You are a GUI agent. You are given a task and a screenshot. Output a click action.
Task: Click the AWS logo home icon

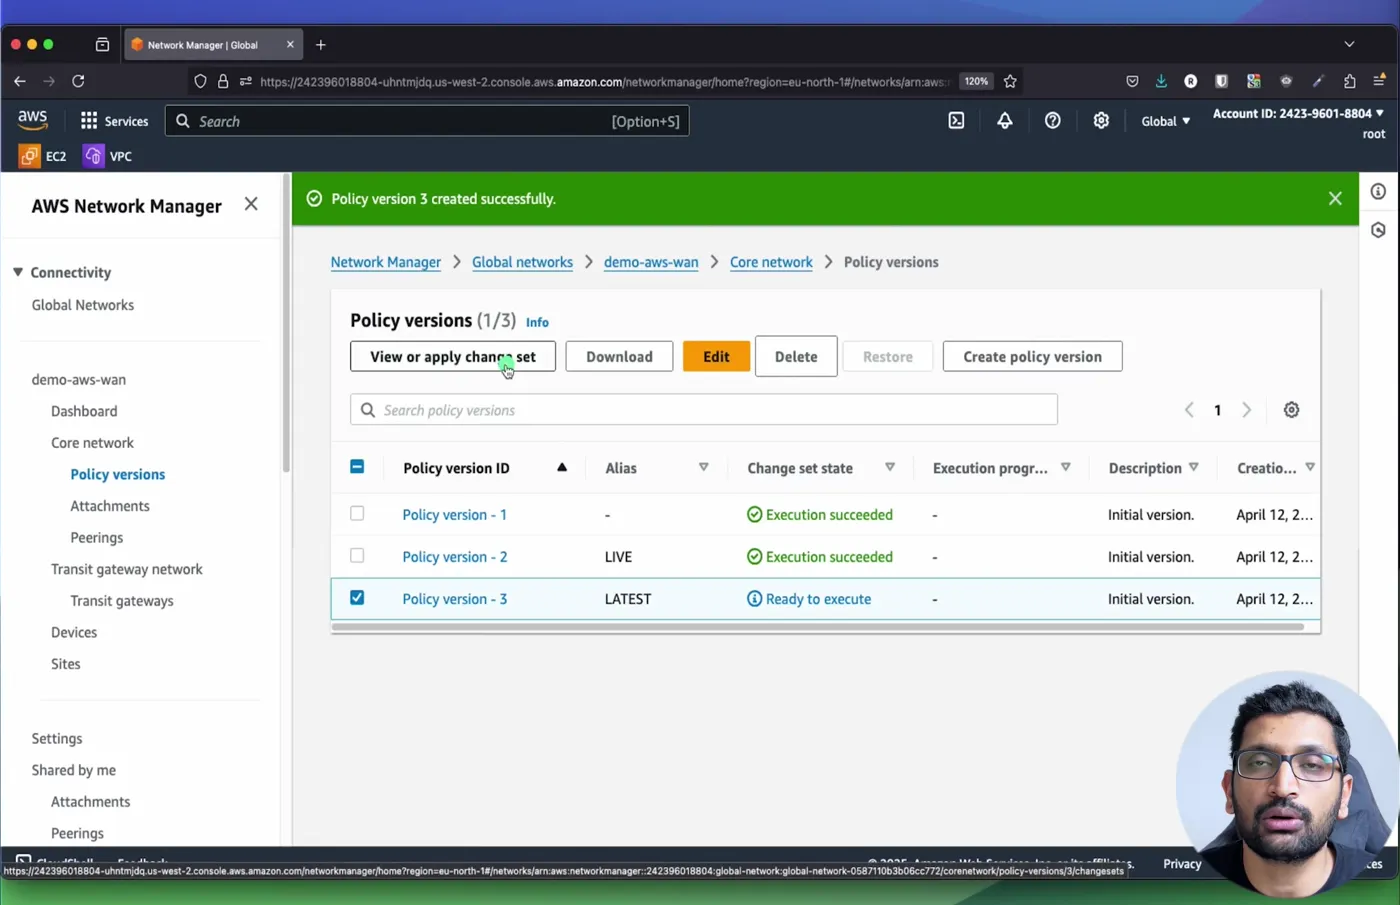(x=33, y=120)
